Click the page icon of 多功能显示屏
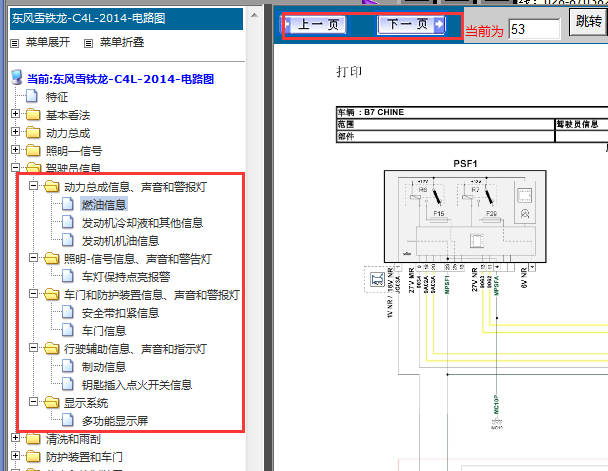 coord(68,420)
